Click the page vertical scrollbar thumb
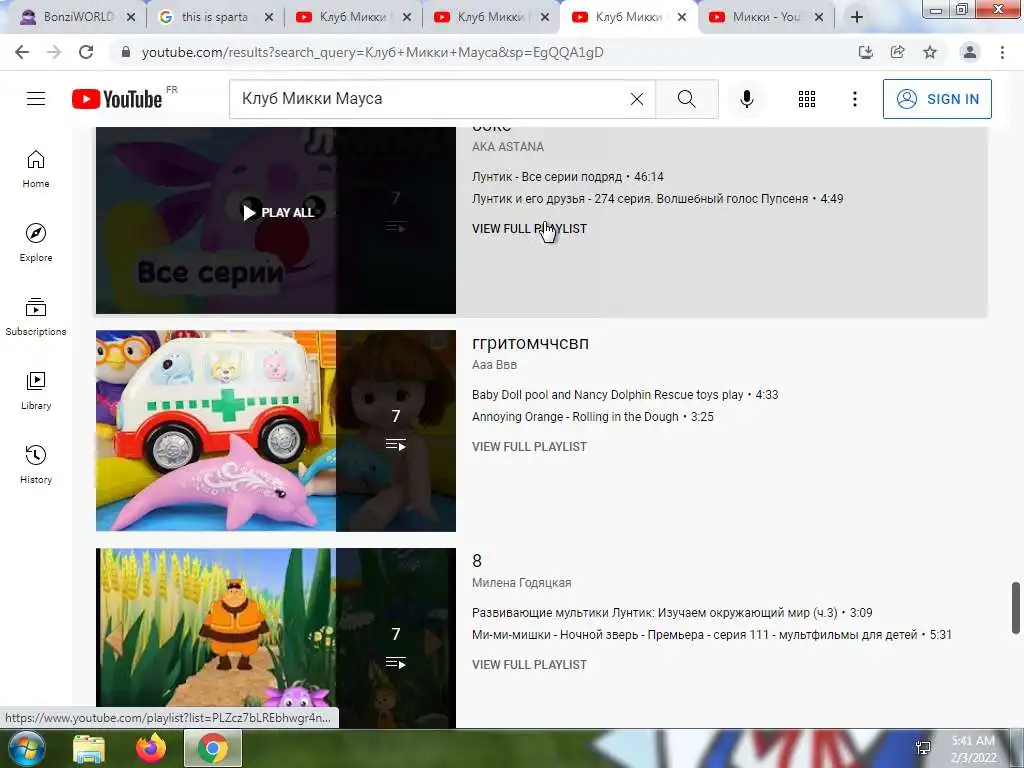 point(1016,607)
